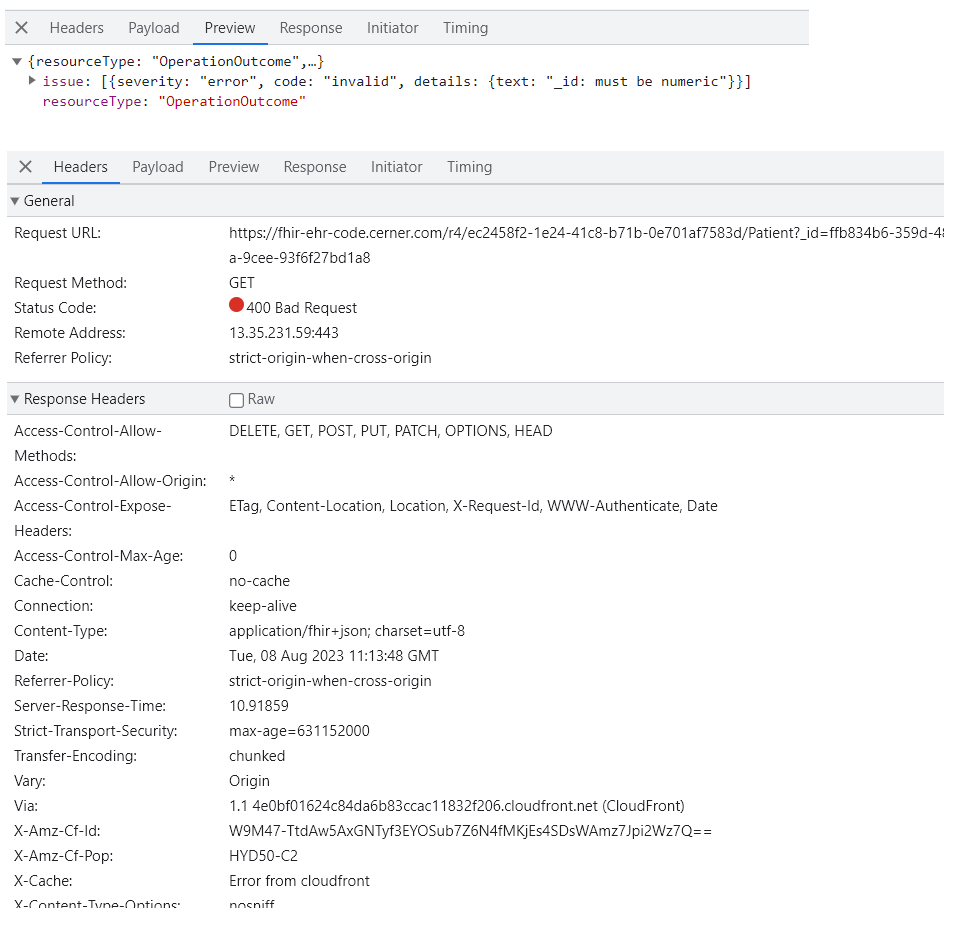967x927 pixels.
Task: Select the 400 Bad Request status text
Action: click(x=300, y=307)
